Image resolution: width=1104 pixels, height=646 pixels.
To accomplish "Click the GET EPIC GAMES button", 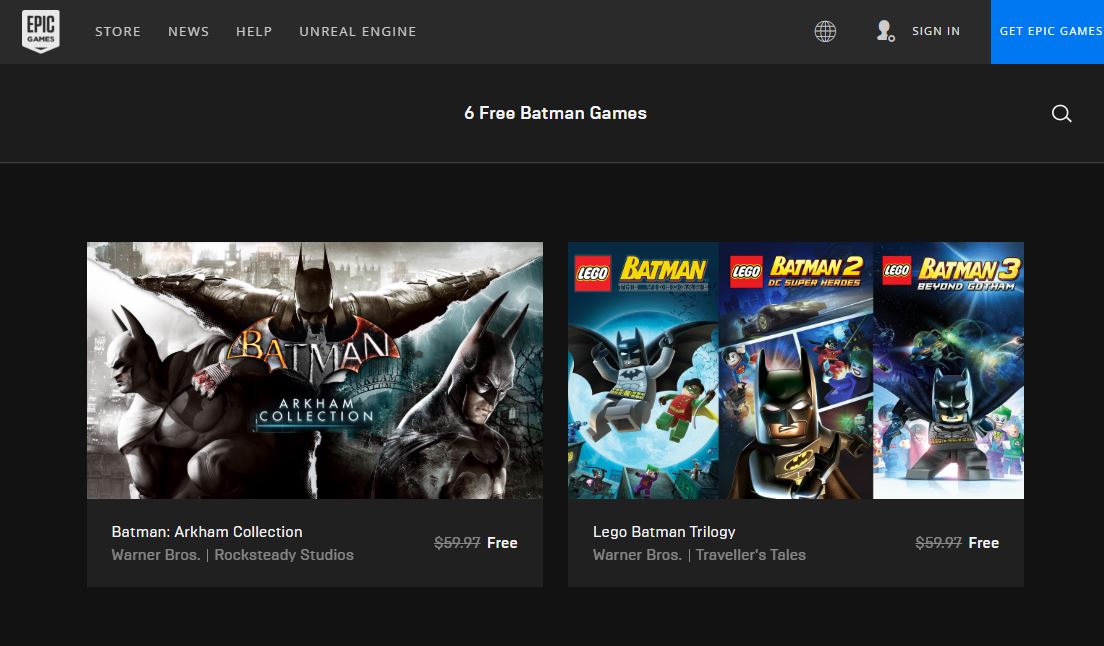I will tap(1049, 31).
